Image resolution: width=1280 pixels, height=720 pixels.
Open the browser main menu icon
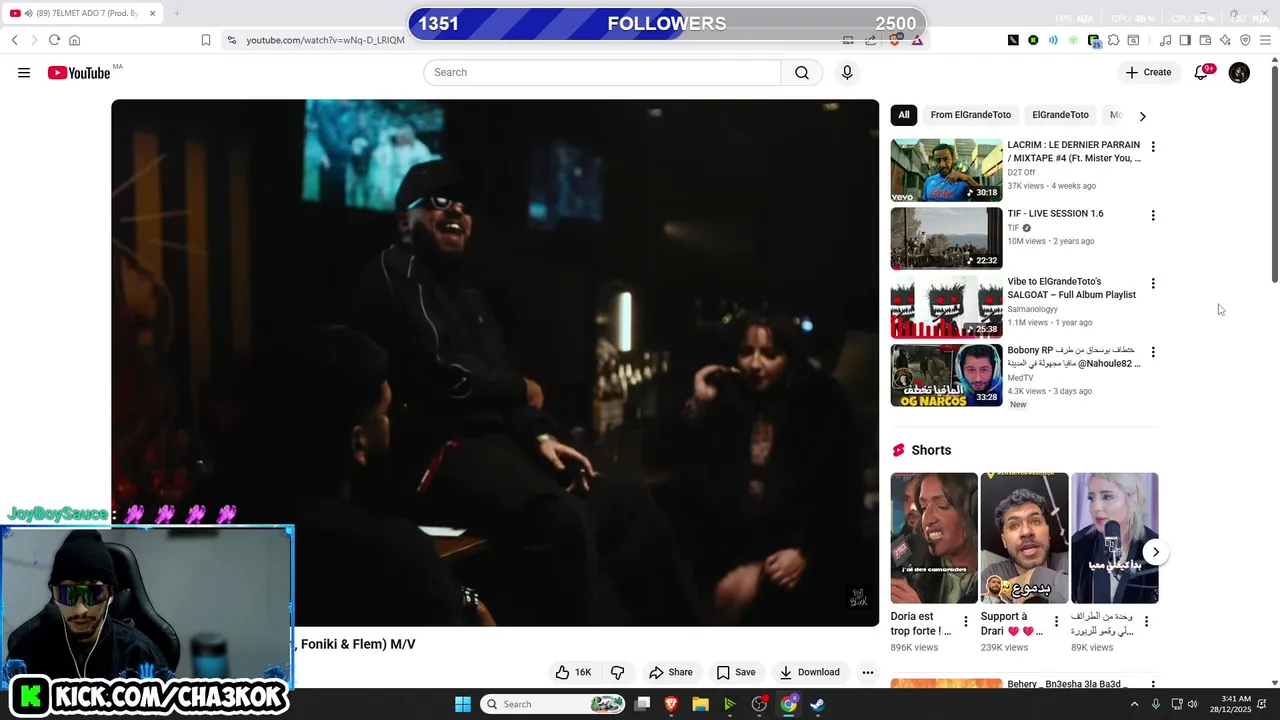1265,40
